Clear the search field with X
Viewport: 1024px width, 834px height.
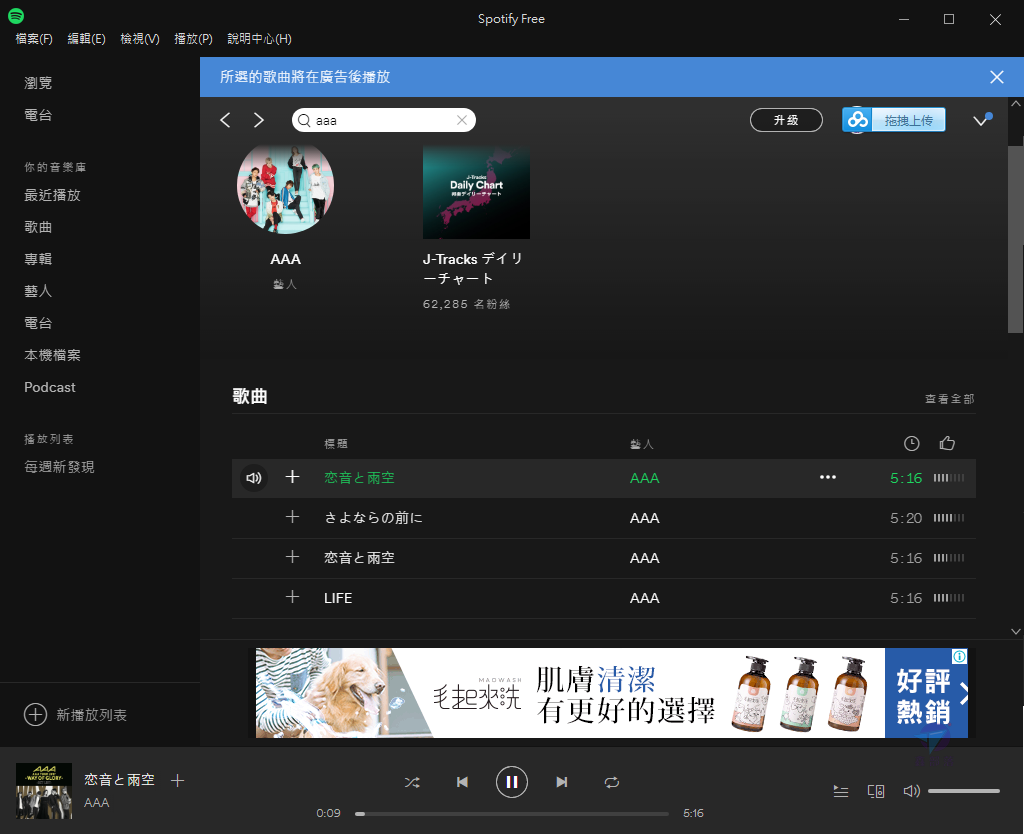[x=462, y=120]
